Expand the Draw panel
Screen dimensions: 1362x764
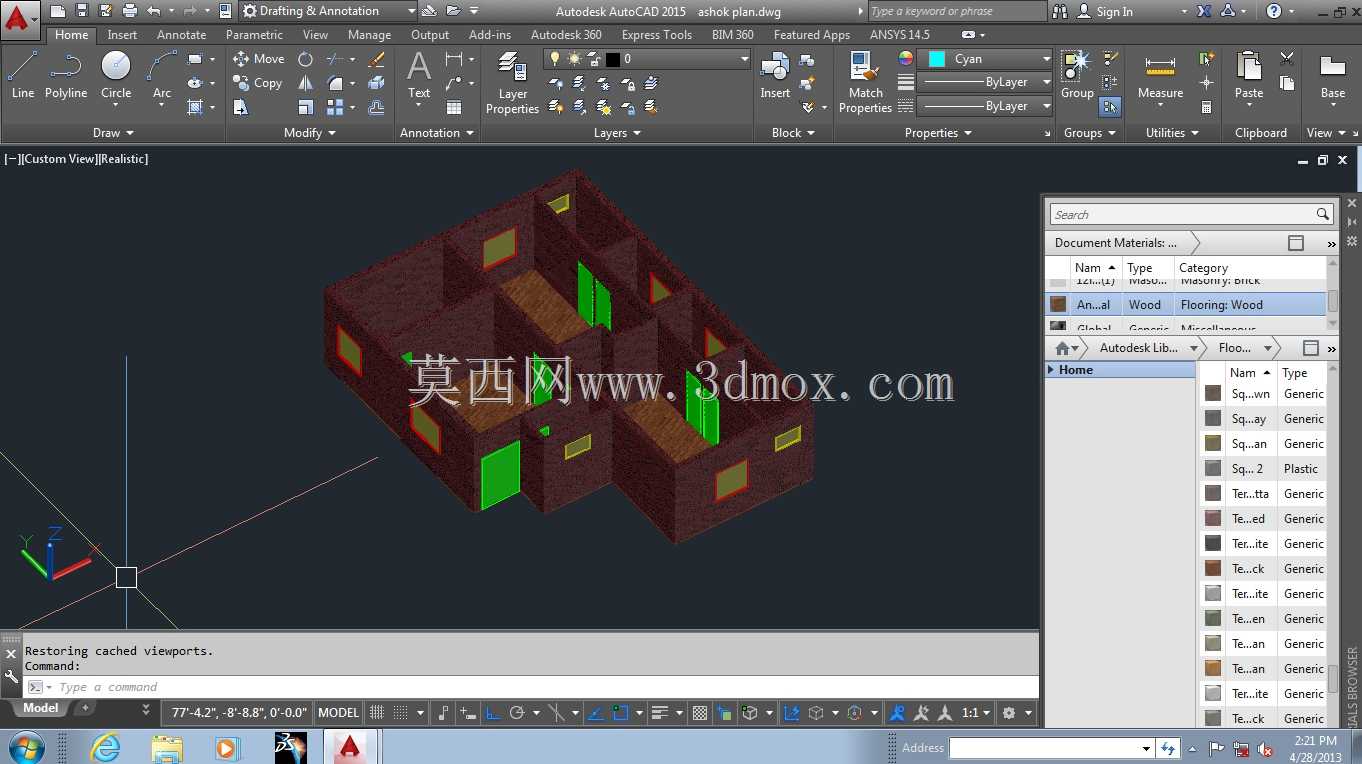point(113,133)
